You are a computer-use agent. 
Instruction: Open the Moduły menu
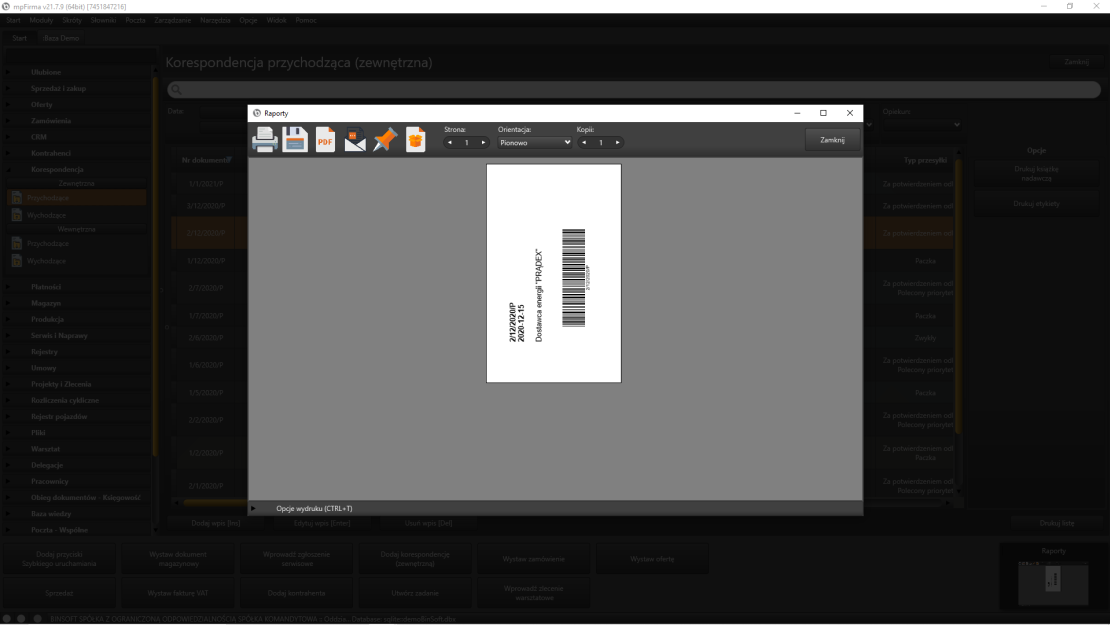point(41,21)
